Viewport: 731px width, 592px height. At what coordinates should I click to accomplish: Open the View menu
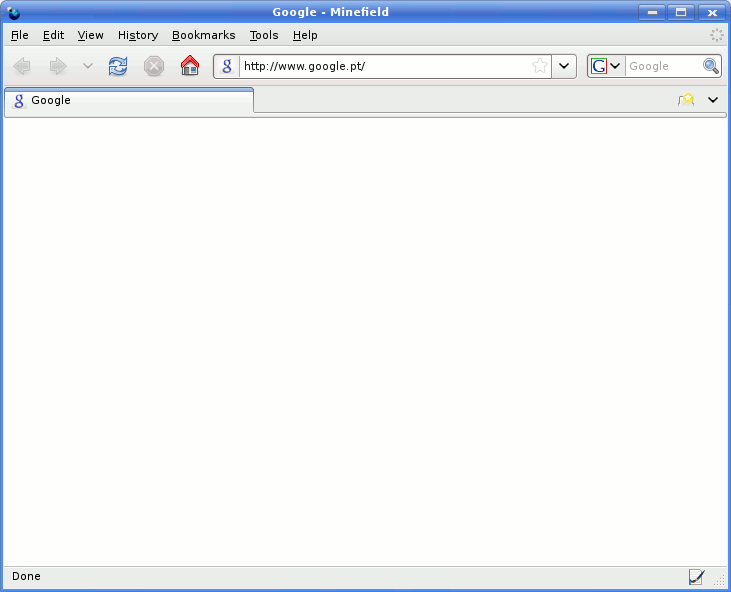click(x=90, y=35)
